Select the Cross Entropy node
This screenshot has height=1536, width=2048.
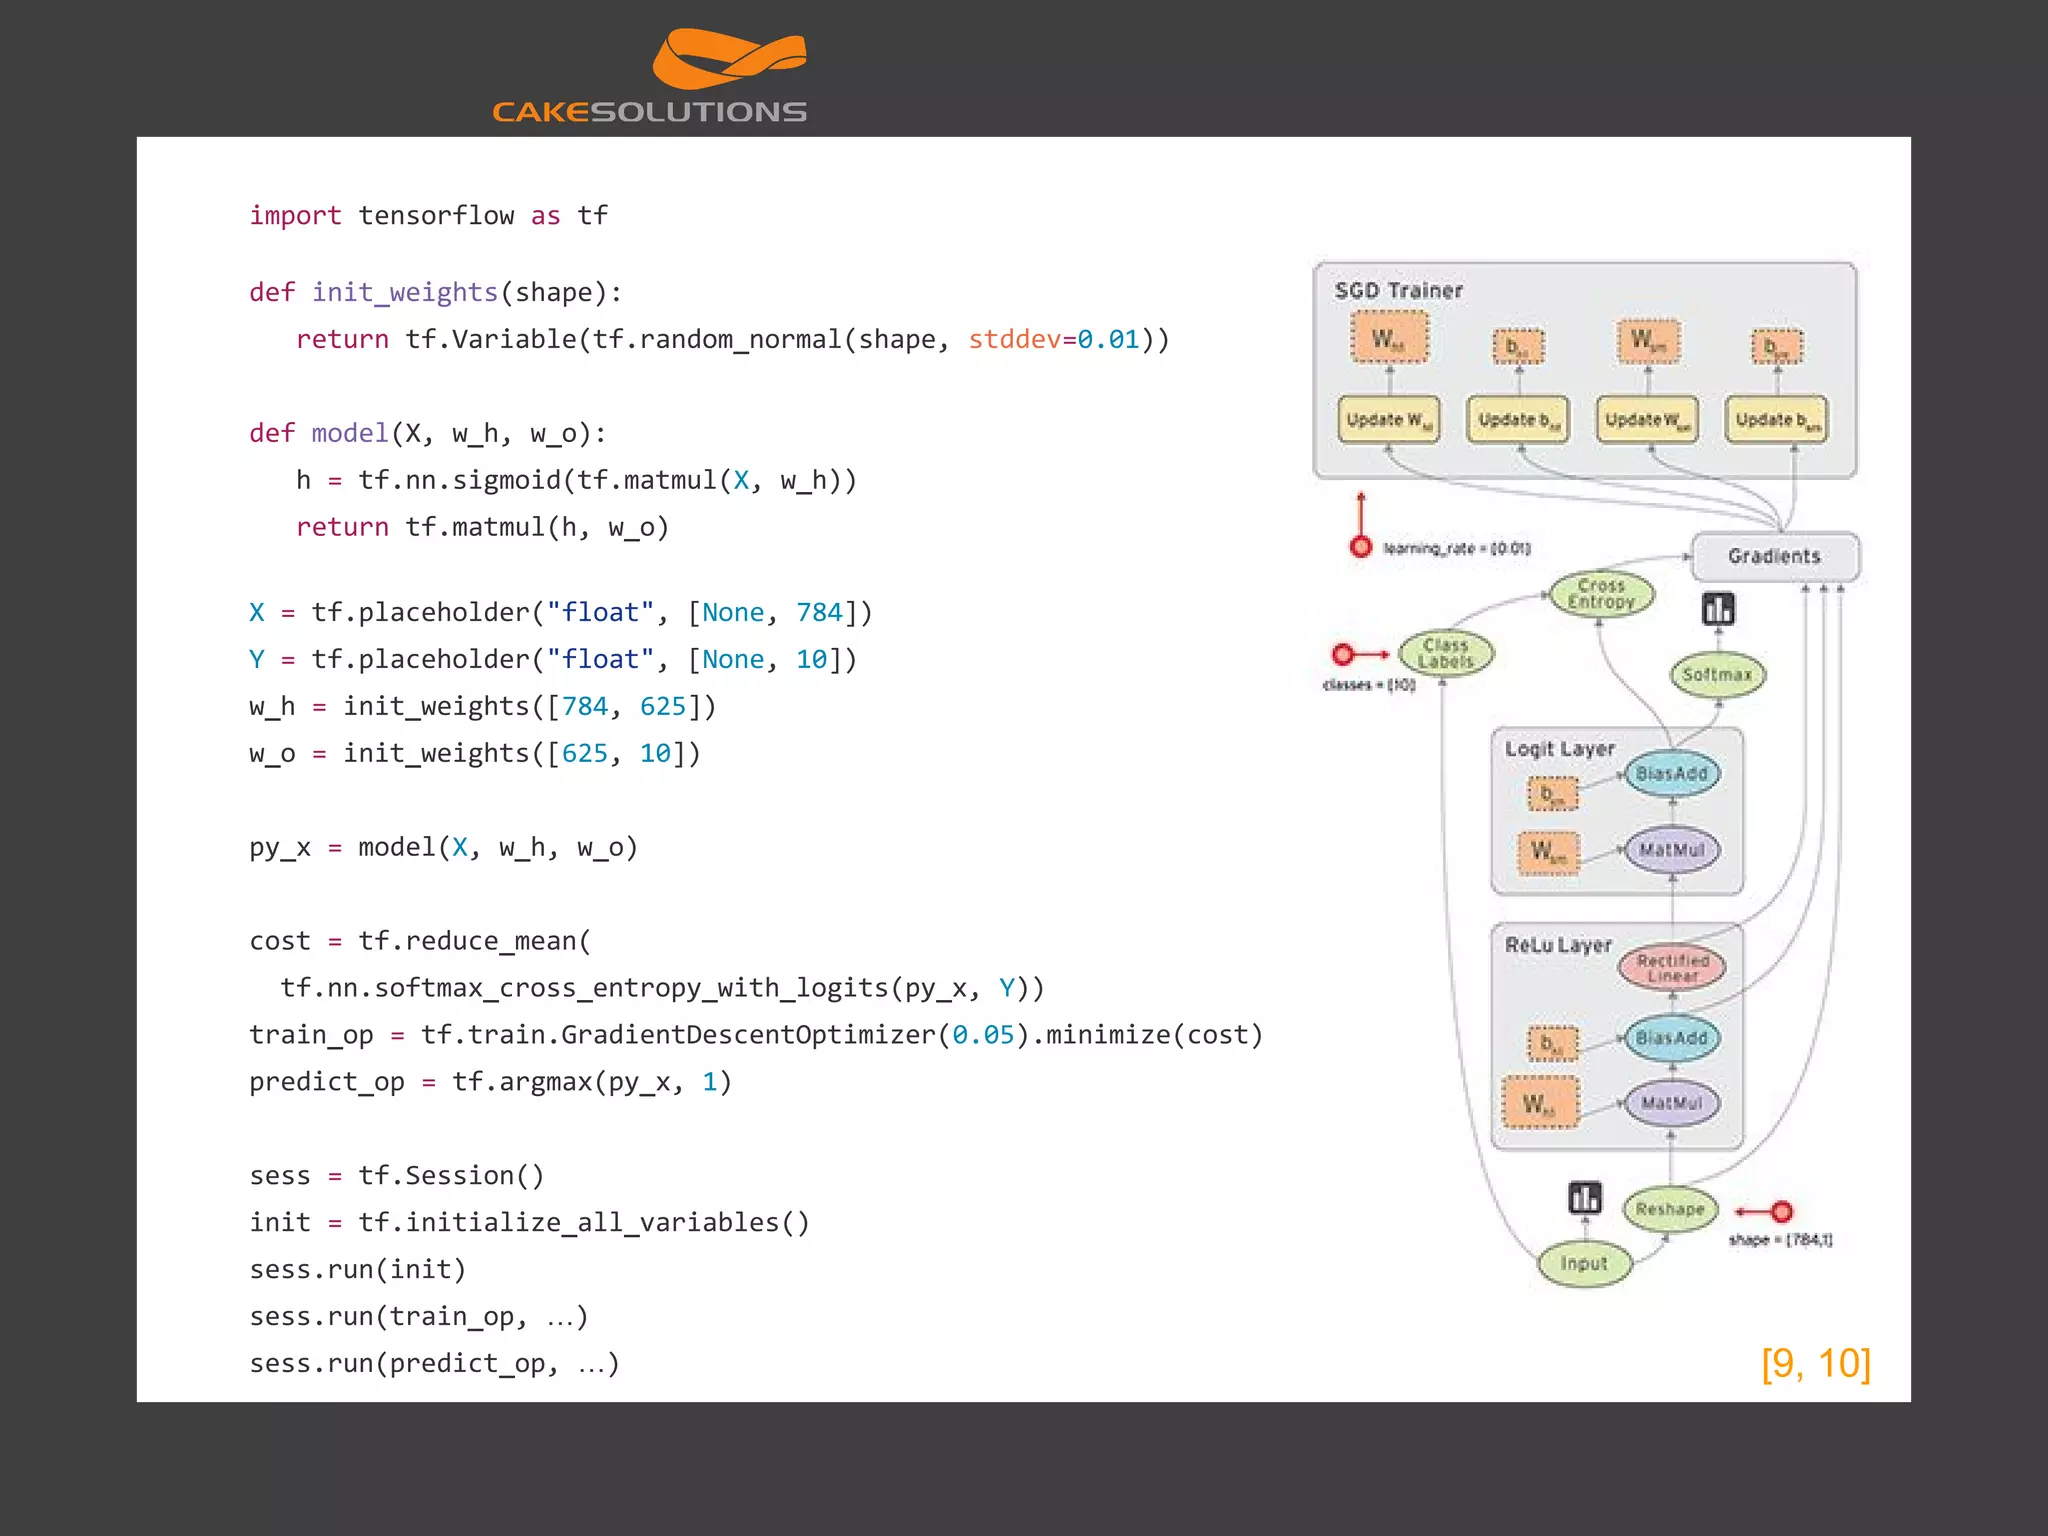click(1601, 594)
